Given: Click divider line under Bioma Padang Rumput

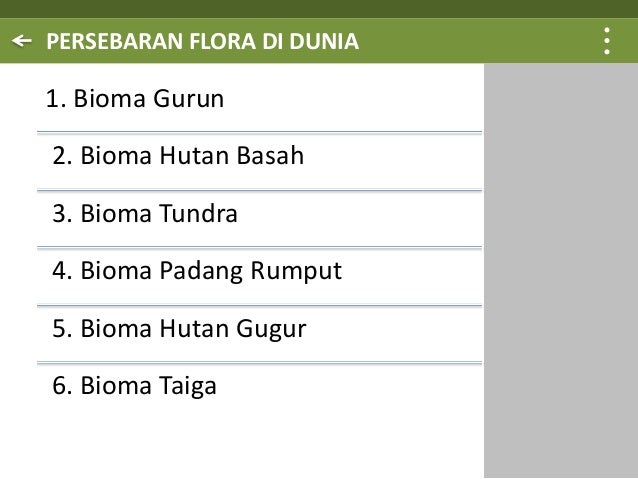Looking at the screenshot, I should click(x=258, y=304).
